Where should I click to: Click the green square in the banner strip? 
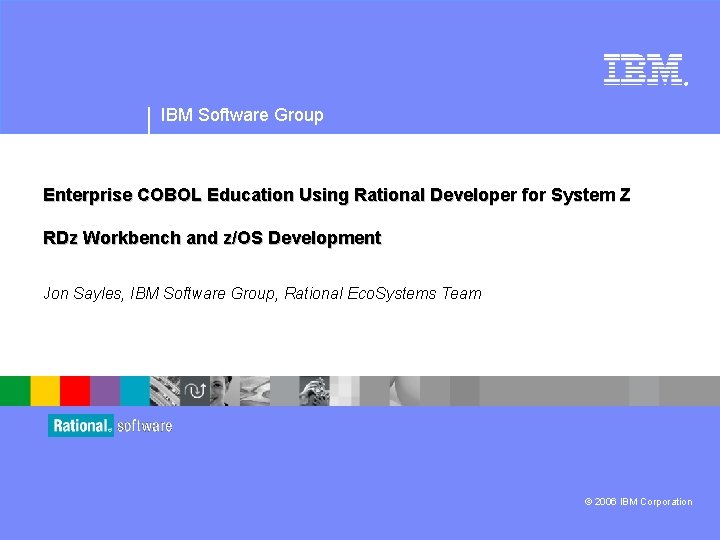point(15,391)
